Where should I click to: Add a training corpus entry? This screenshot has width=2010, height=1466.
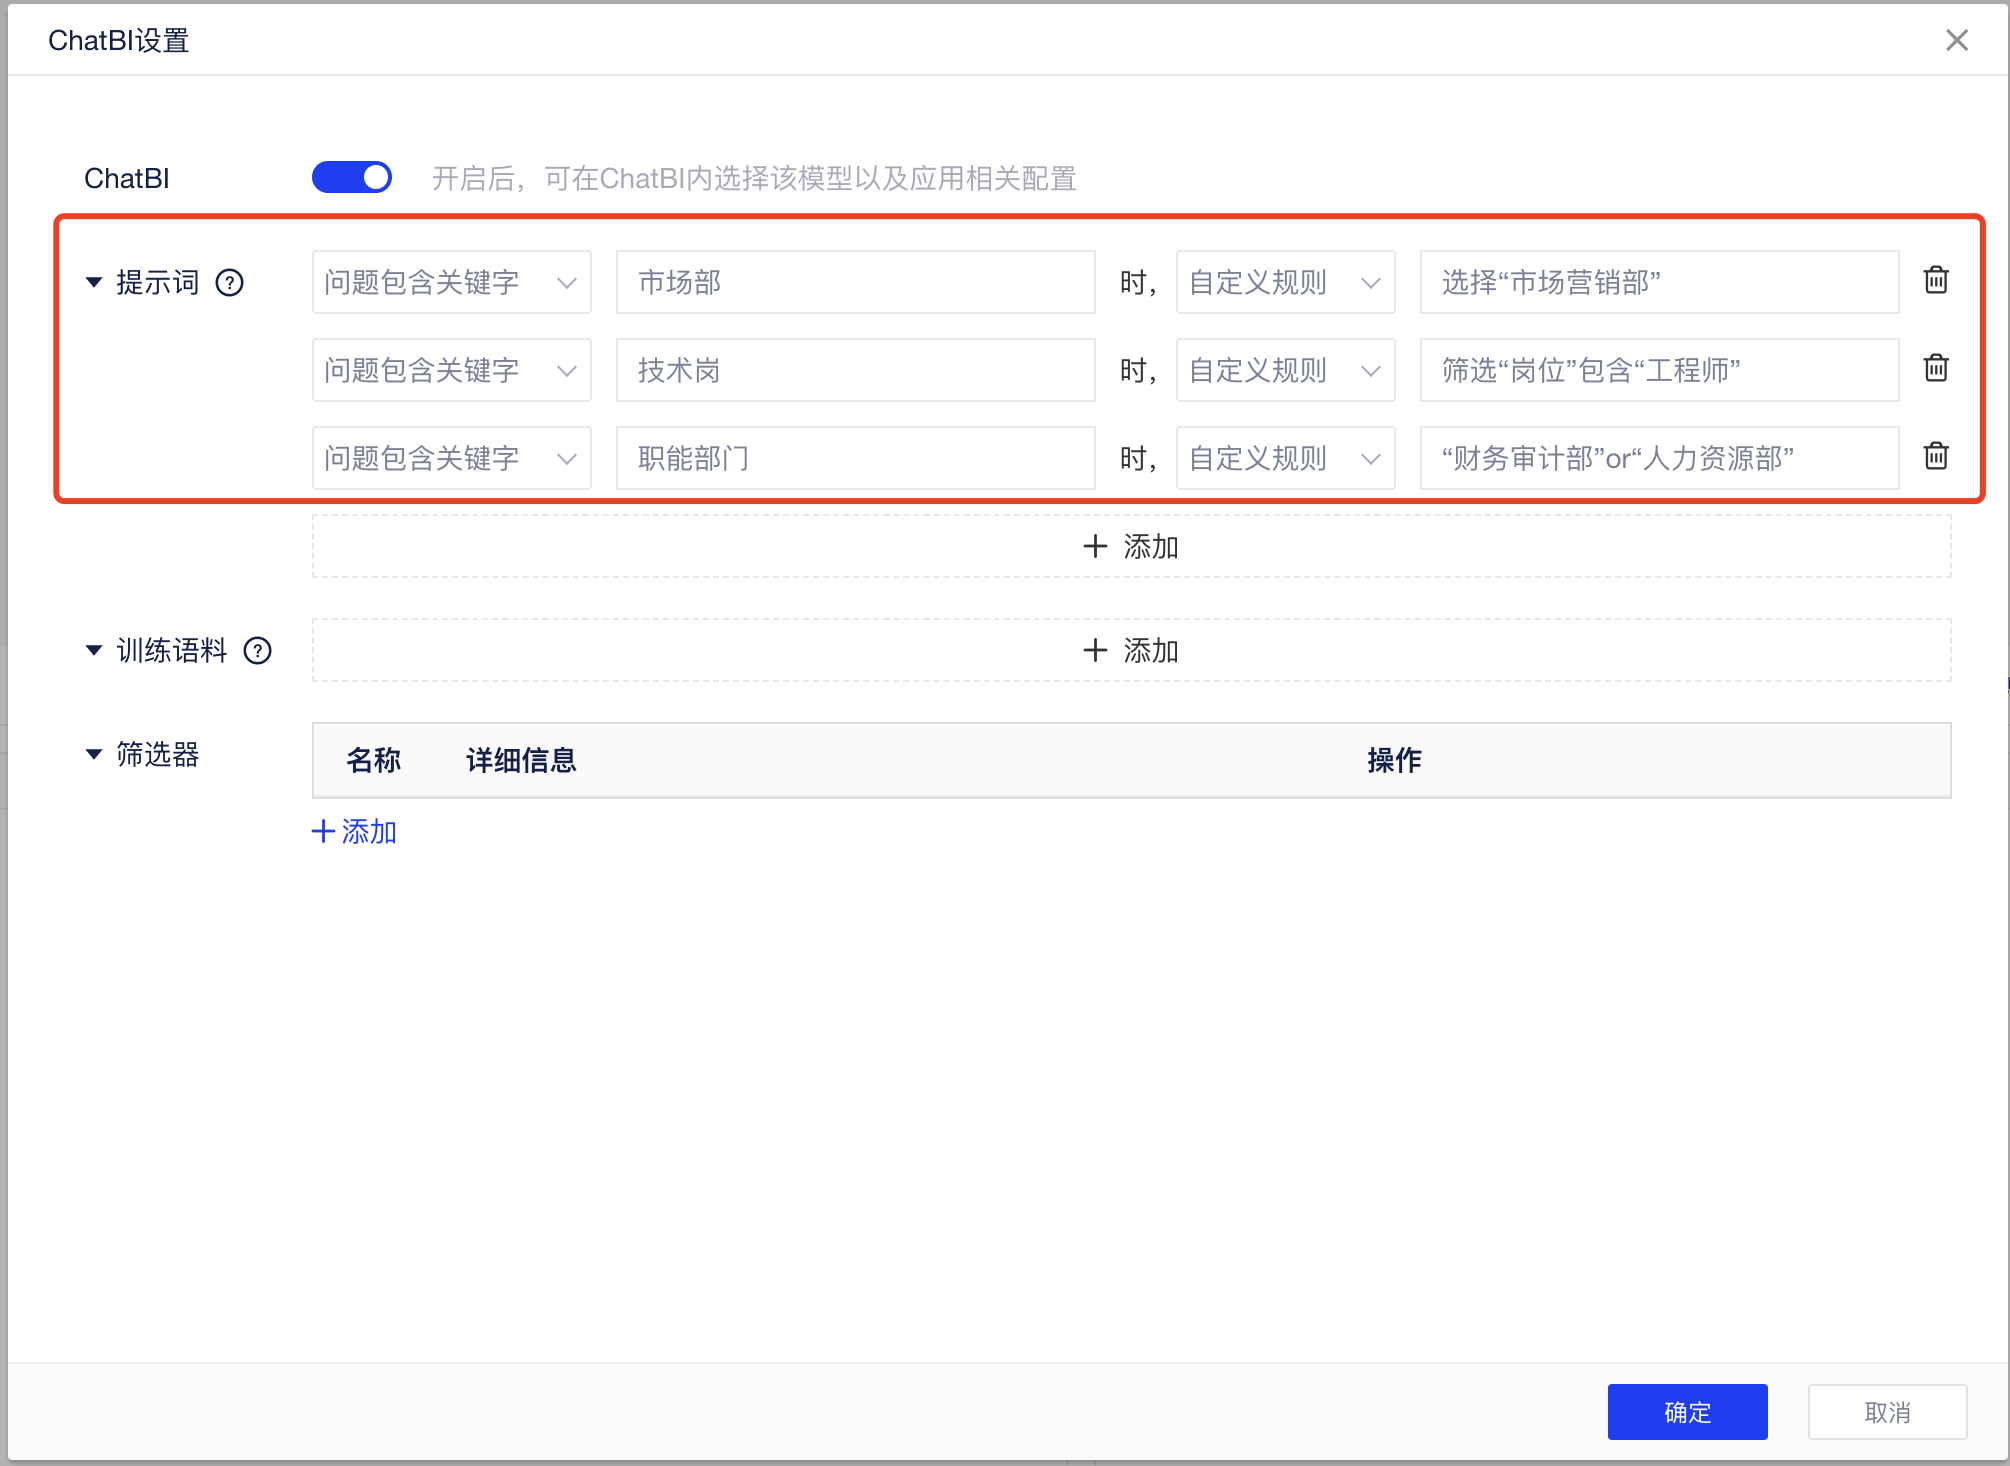click(x=1131, y=651)
